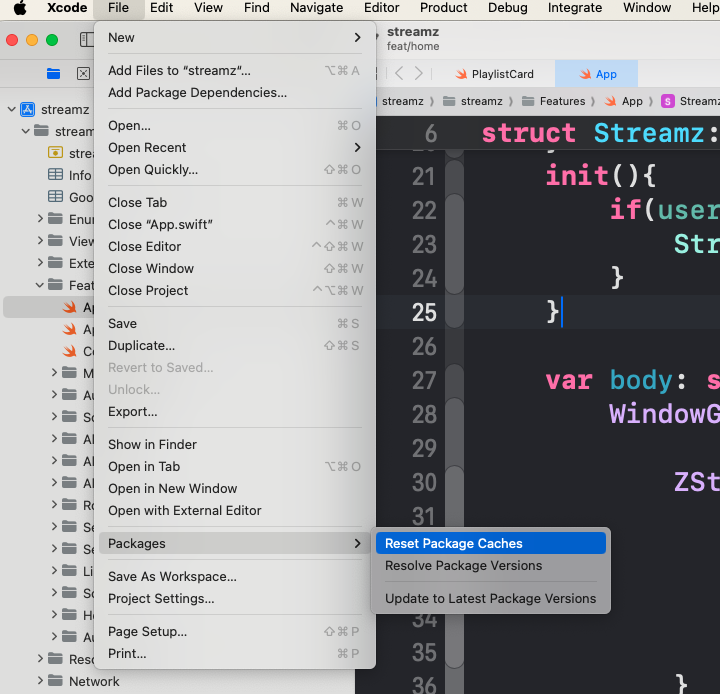Open the Source Control navigator icon
This screenshot has height=694, width=720.
[x=83, y=73]
